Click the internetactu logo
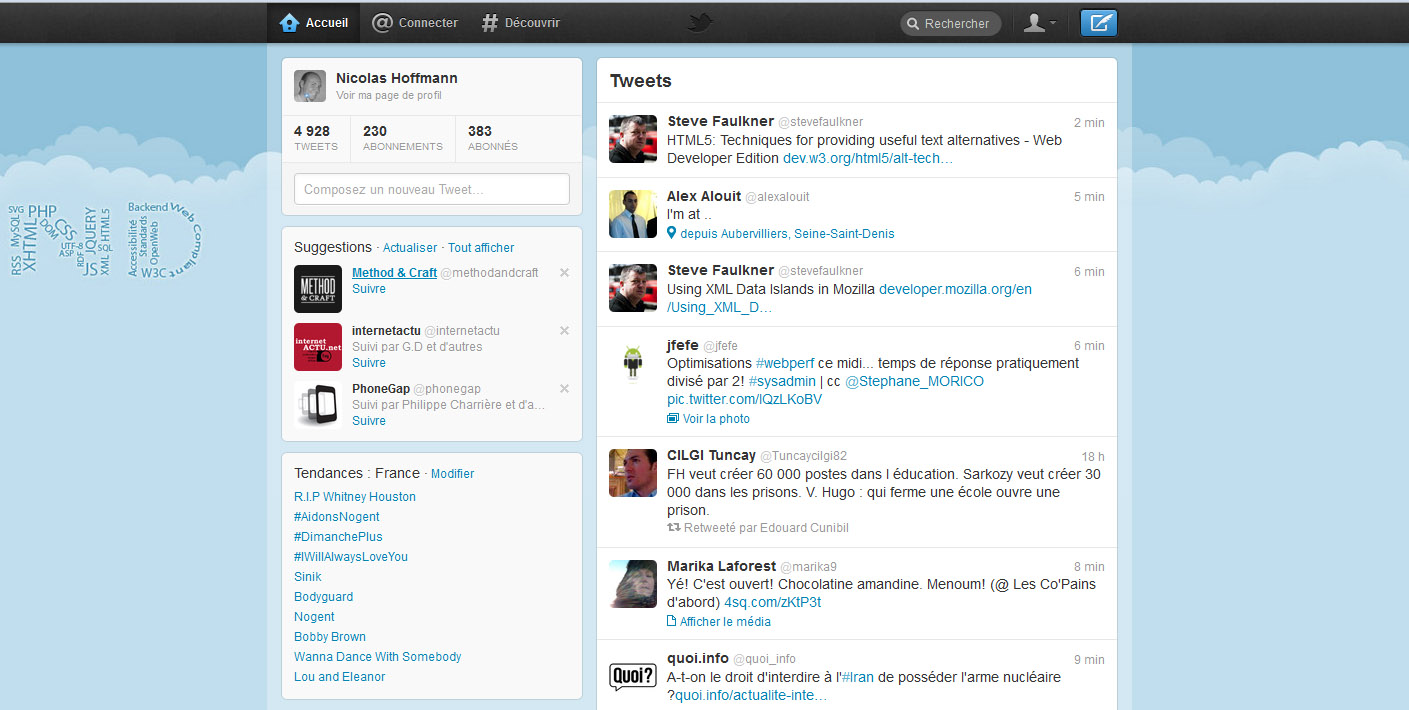1409x710 pixels. coord(318,346)
